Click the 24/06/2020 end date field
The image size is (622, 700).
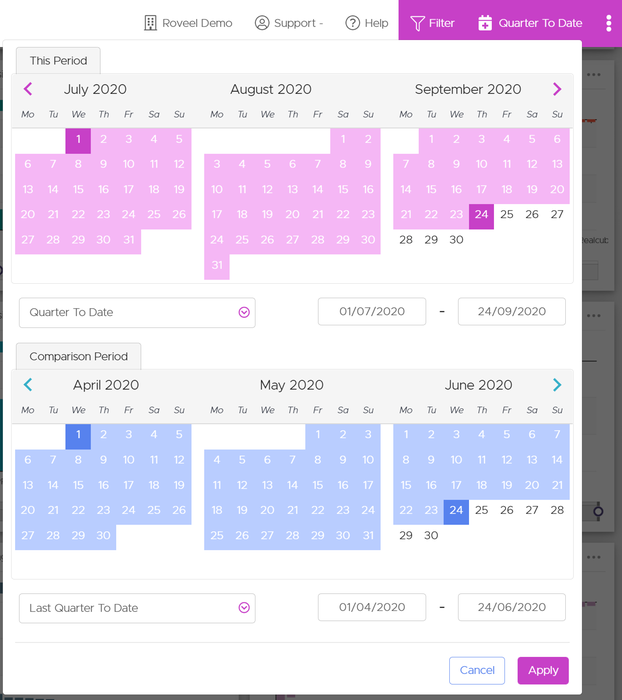[x=512, y=608]
